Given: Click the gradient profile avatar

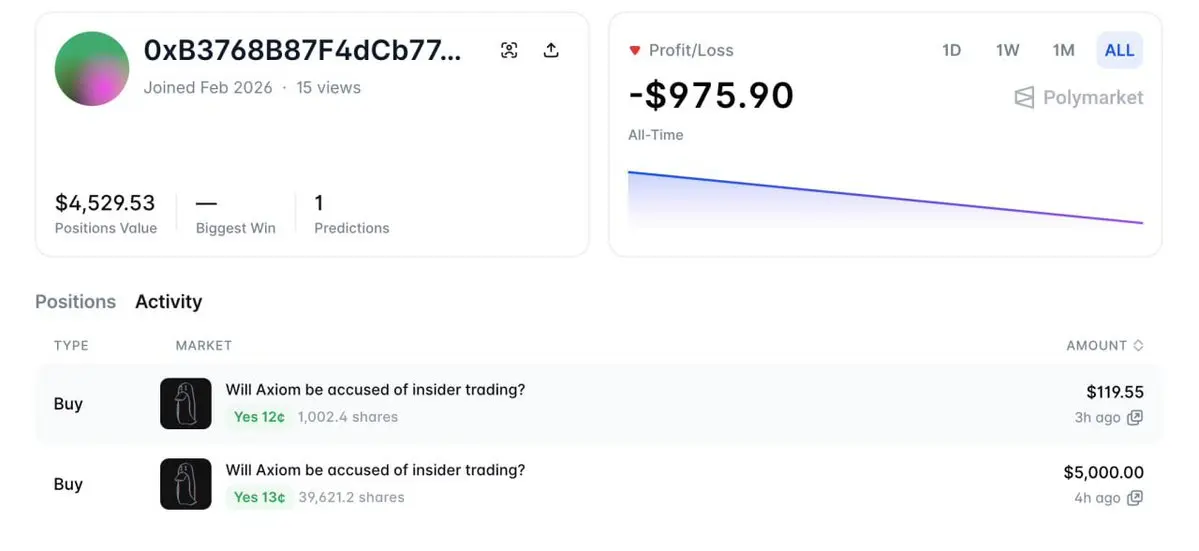Looking at the screenshot, I should (92, 69).
